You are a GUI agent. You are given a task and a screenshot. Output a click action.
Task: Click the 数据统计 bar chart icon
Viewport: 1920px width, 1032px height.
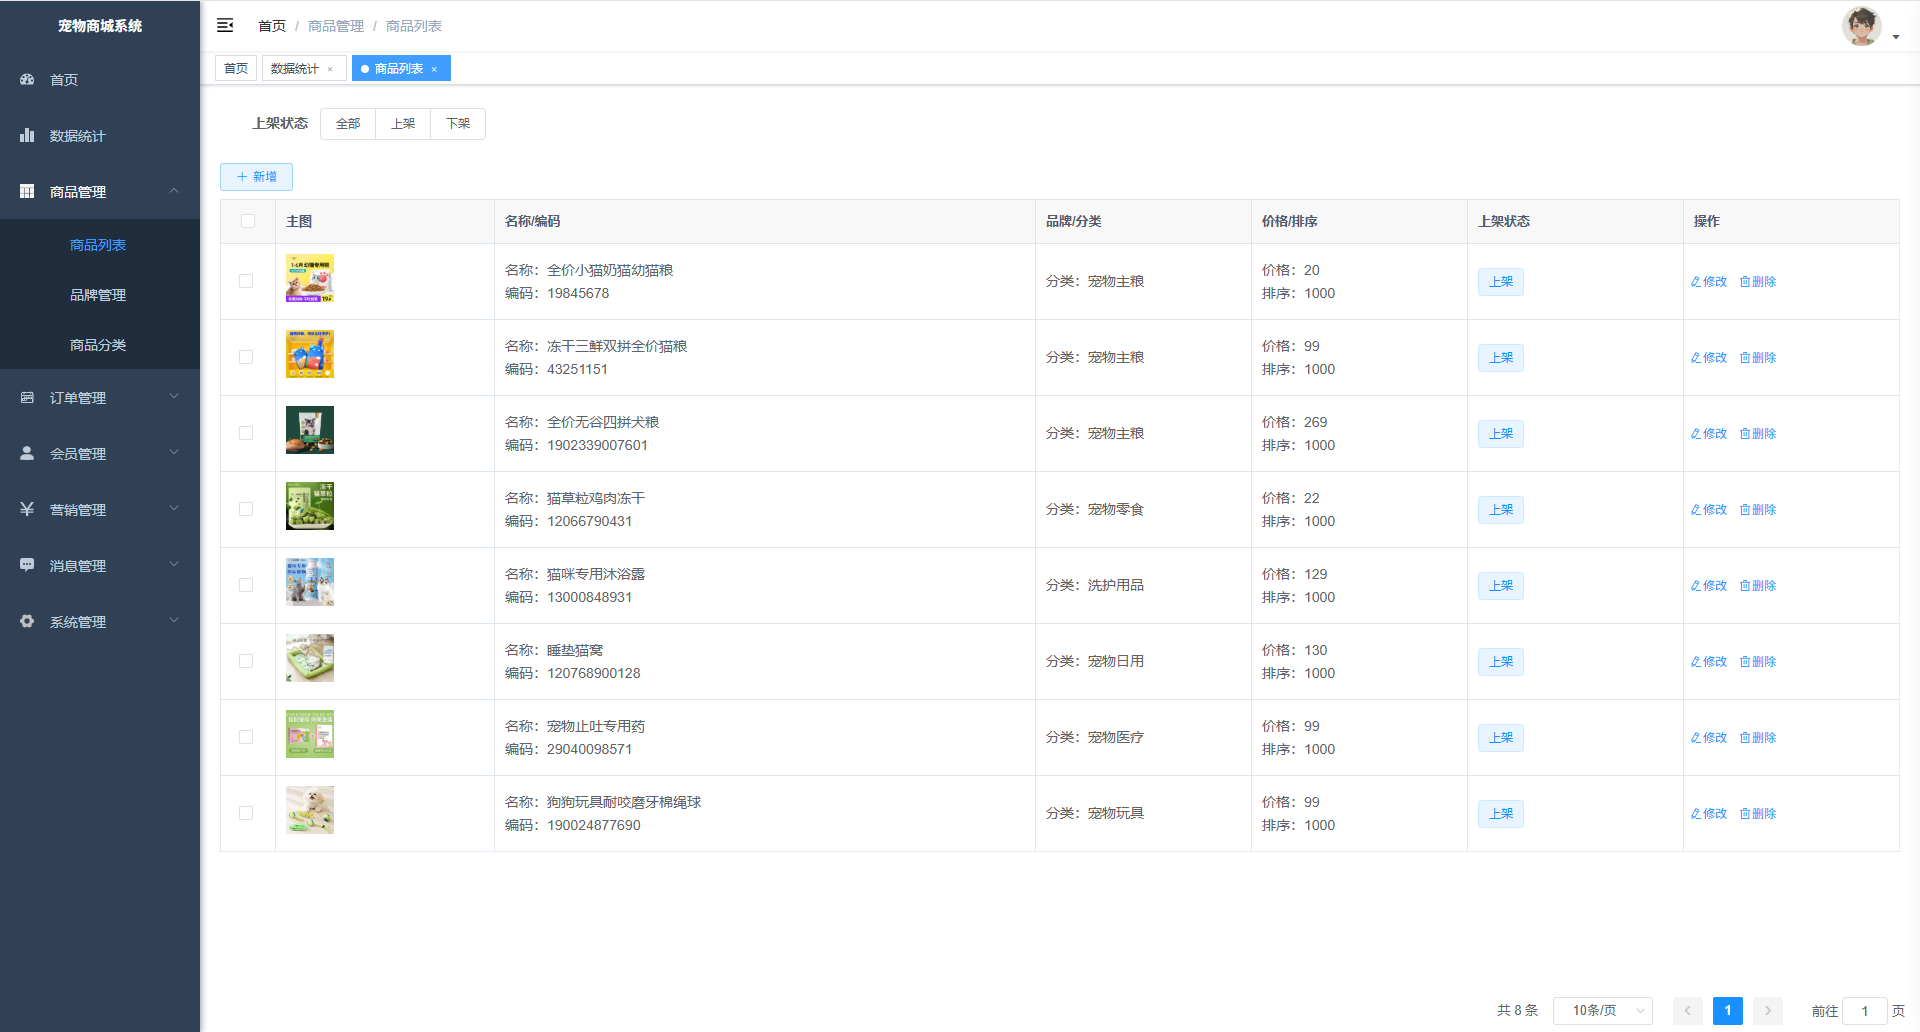pyautogui.click(x=27, y=135)
